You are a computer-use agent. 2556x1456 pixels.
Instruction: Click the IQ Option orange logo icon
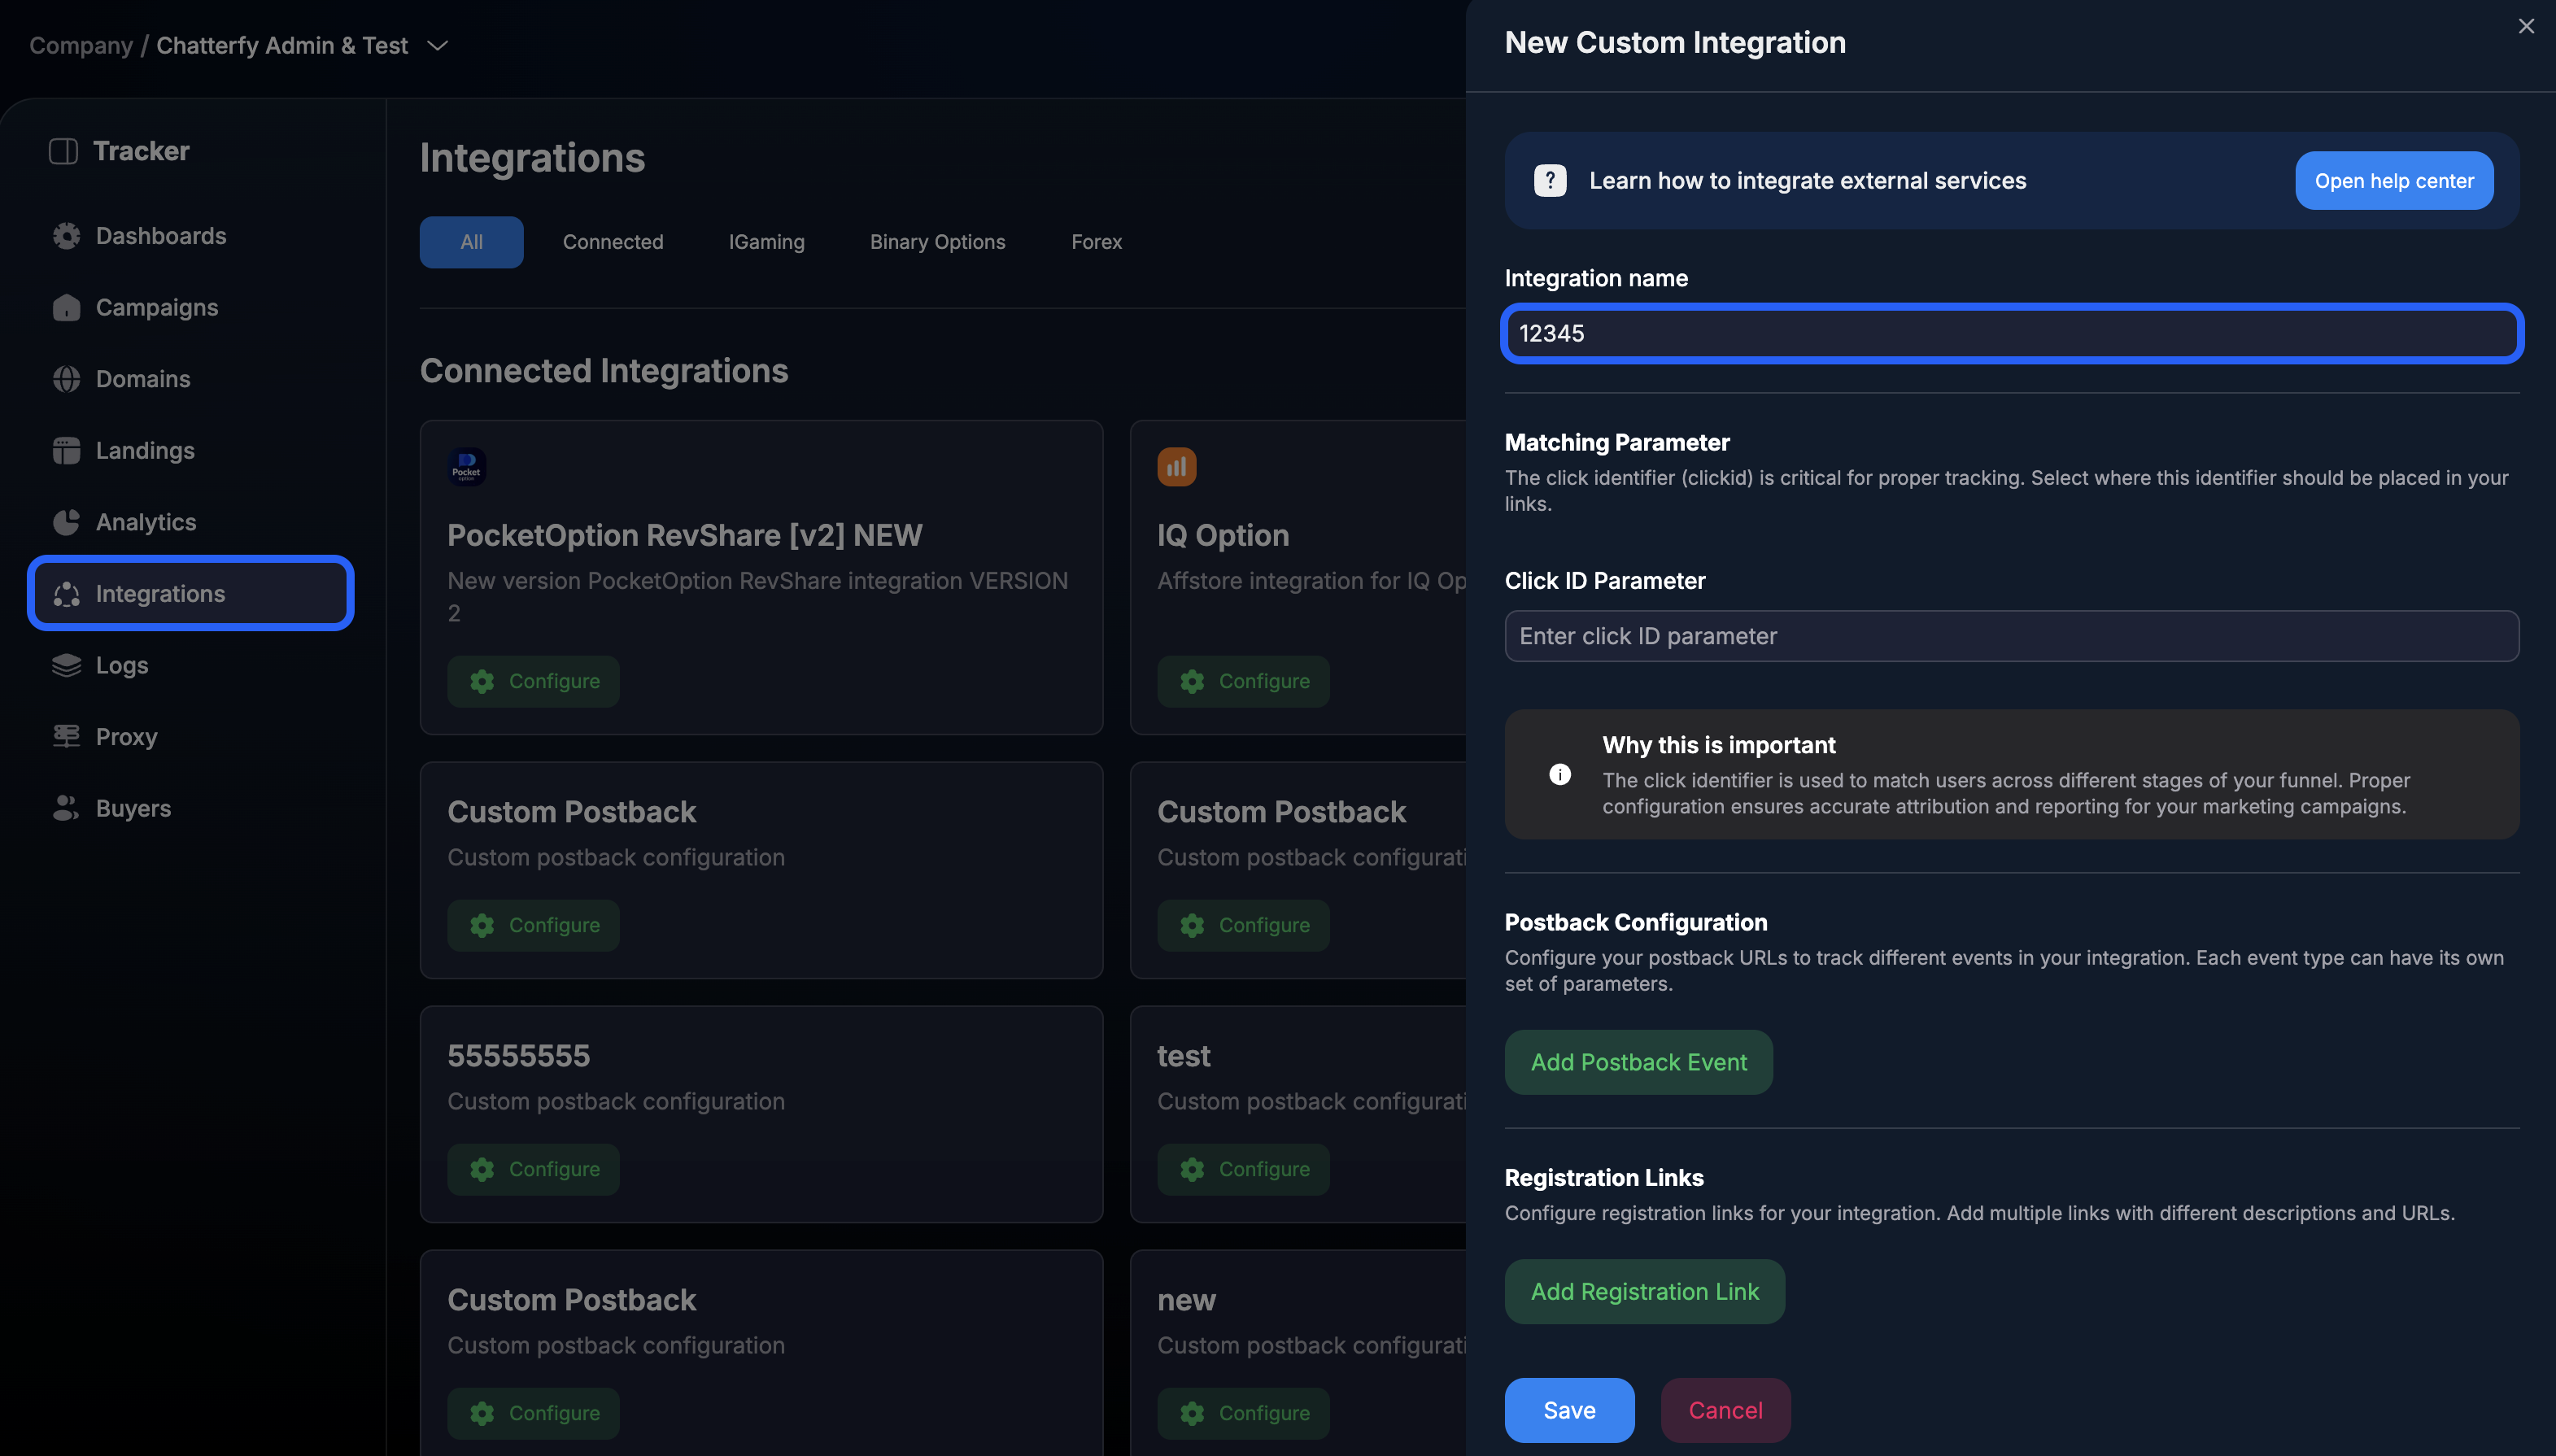click(1177, 467)
